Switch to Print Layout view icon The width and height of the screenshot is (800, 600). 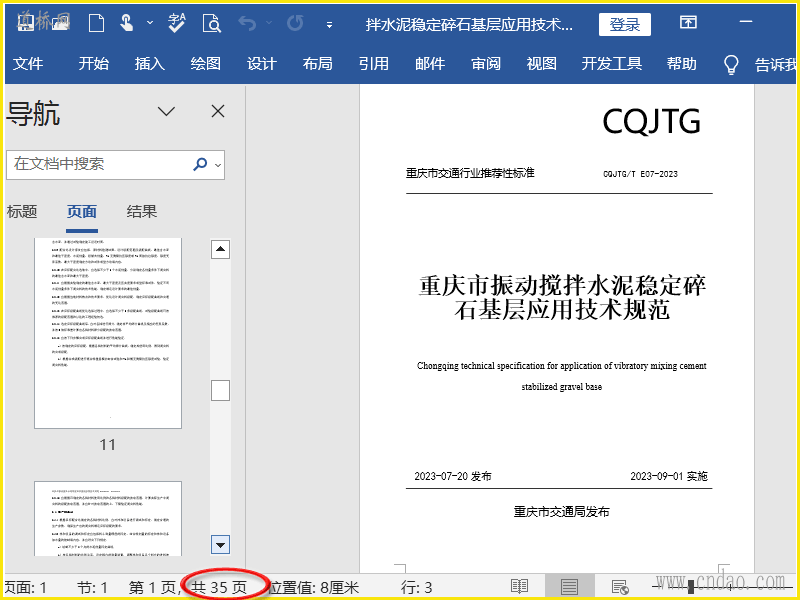tap(569, 586)
